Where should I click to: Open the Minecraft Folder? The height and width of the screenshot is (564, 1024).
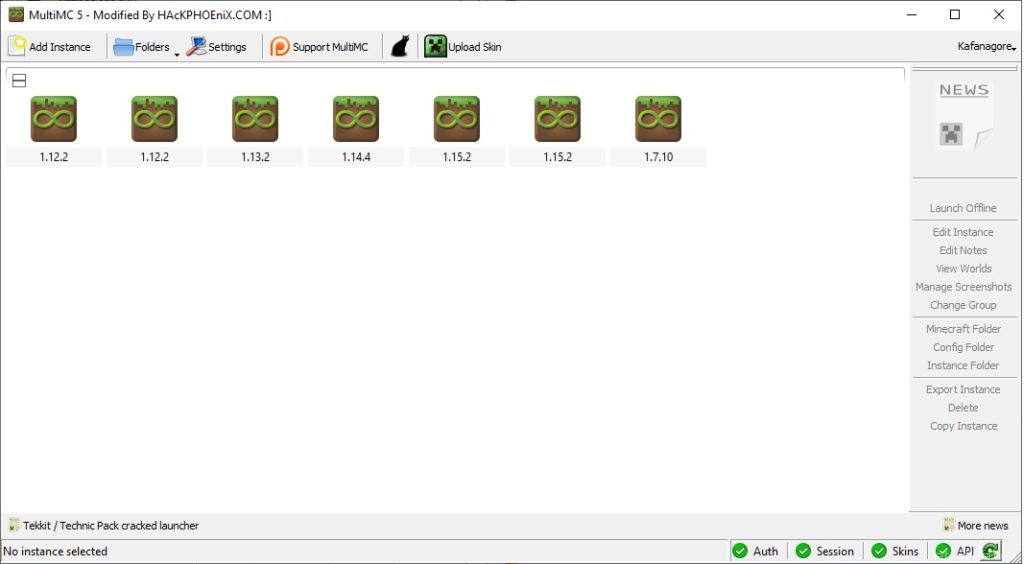point(963,329)
